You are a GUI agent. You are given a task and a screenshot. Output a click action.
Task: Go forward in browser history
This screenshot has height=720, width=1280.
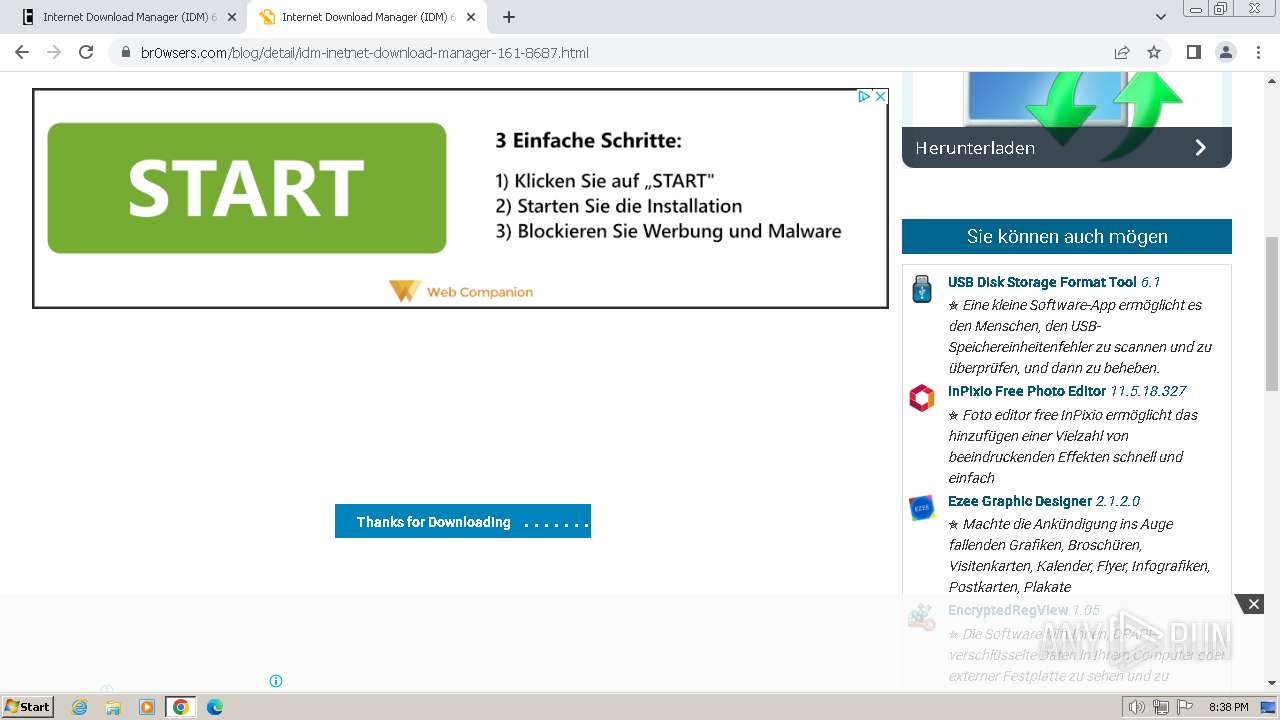(54, 52)
